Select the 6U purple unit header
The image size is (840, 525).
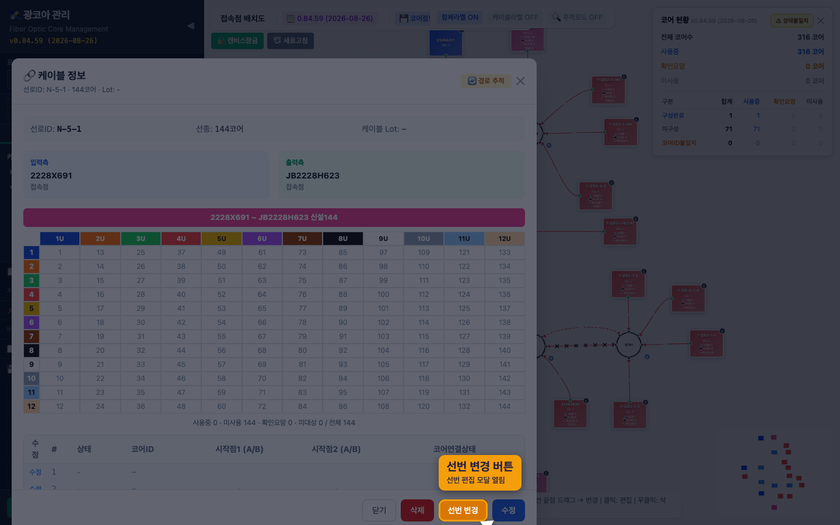pyautogui.click(x=262, y=238)
